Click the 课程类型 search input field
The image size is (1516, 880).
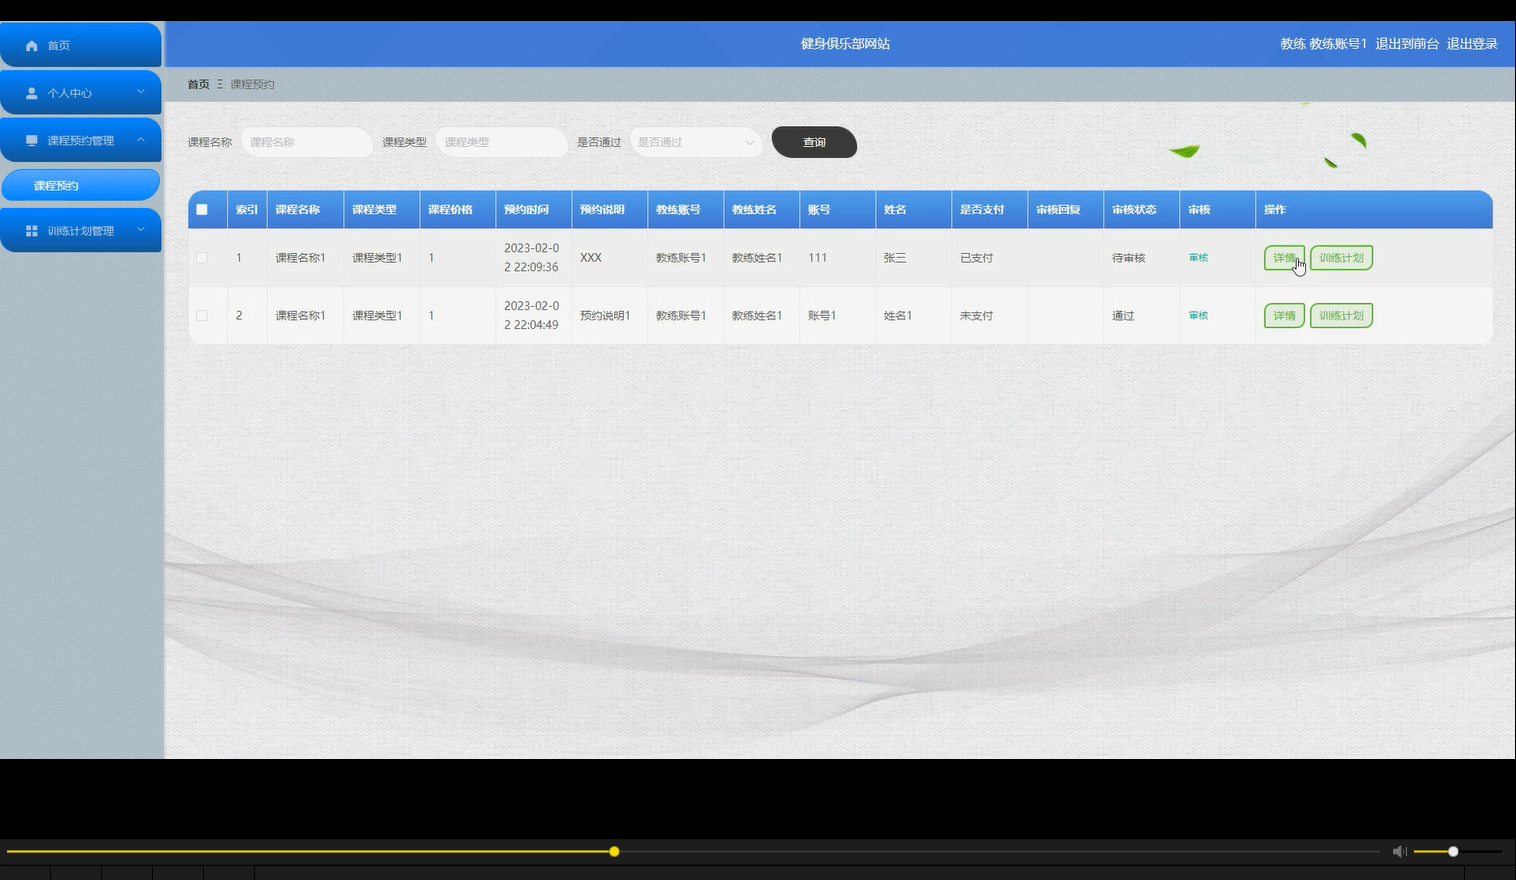[x=502, y=142]
